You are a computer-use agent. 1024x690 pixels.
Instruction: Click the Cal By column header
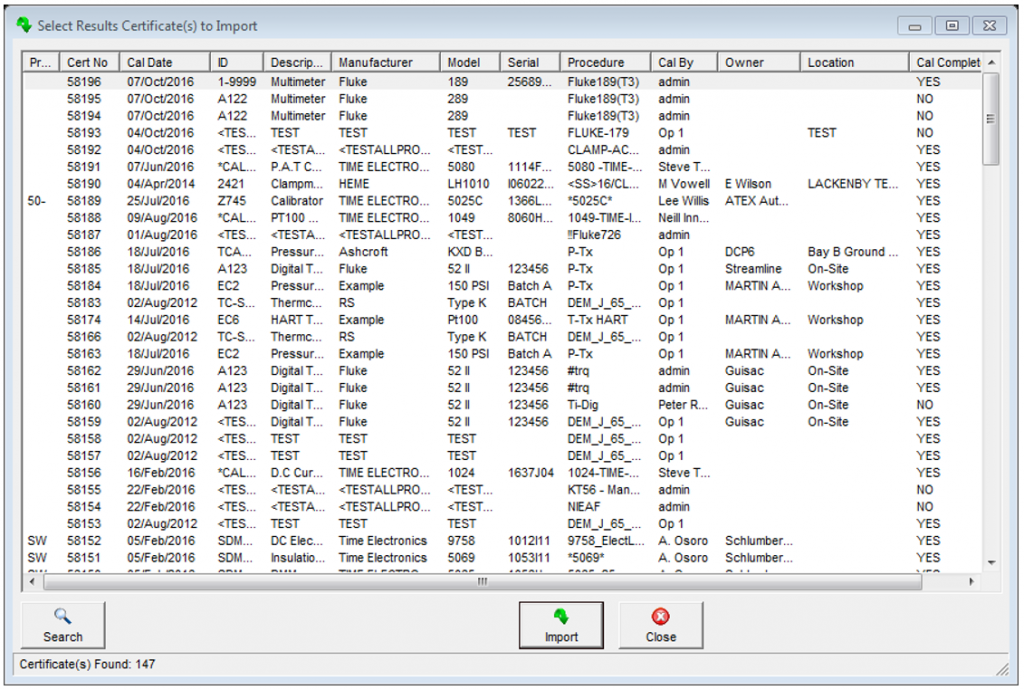[676, 62]
